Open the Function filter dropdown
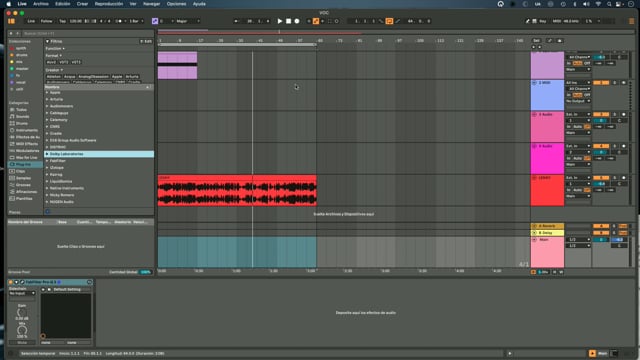This screenshot has width=640, height=360. click(x=55, y=49)
